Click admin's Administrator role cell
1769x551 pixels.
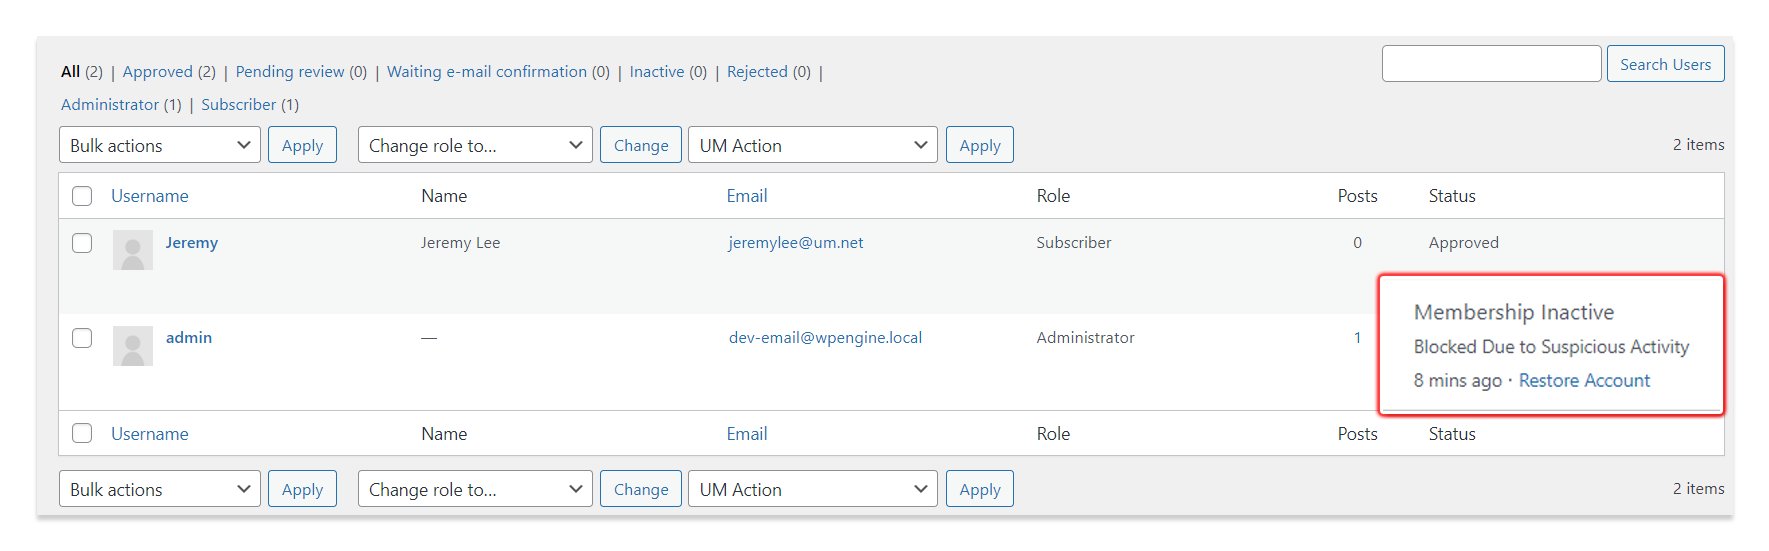[x=1085, y=338]
